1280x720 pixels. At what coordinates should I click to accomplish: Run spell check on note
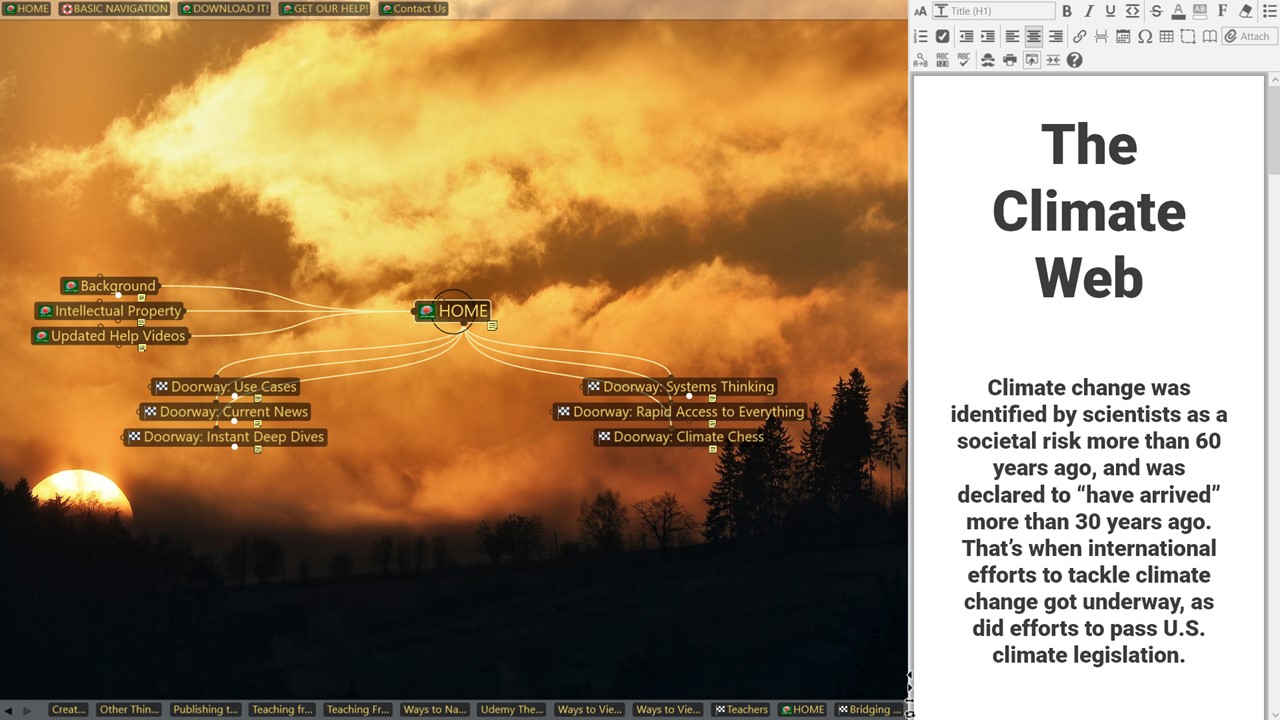[964, 60]
